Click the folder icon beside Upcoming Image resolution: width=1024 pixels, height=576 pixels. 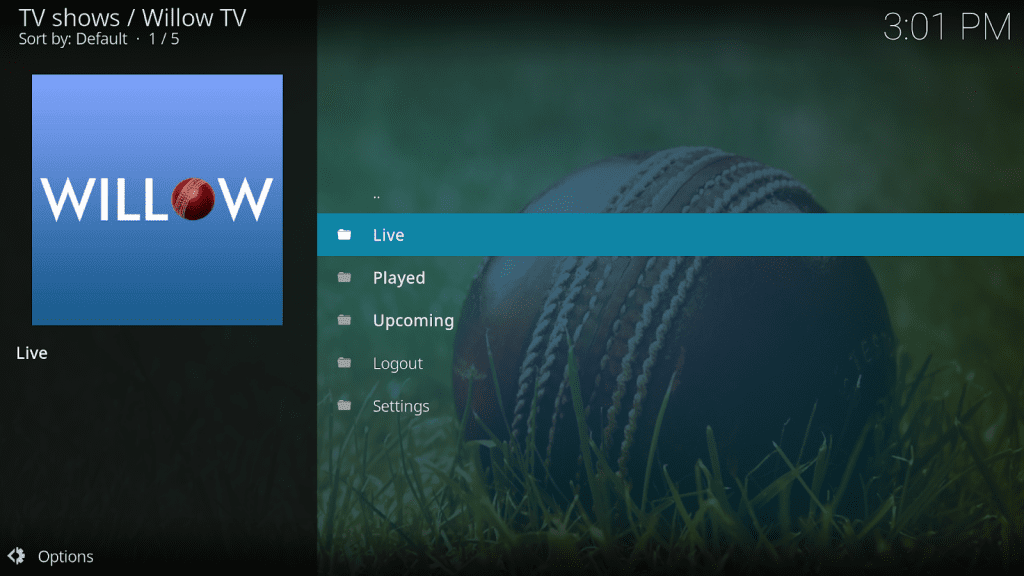[344, 320]
